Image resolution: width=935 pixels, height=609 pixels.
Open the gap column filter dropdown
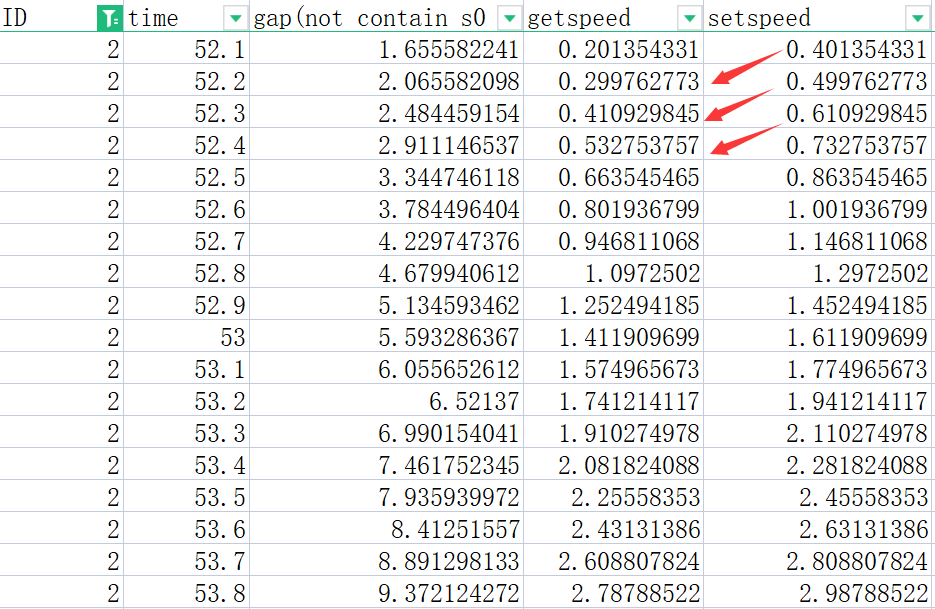click(x=510, y=18)
